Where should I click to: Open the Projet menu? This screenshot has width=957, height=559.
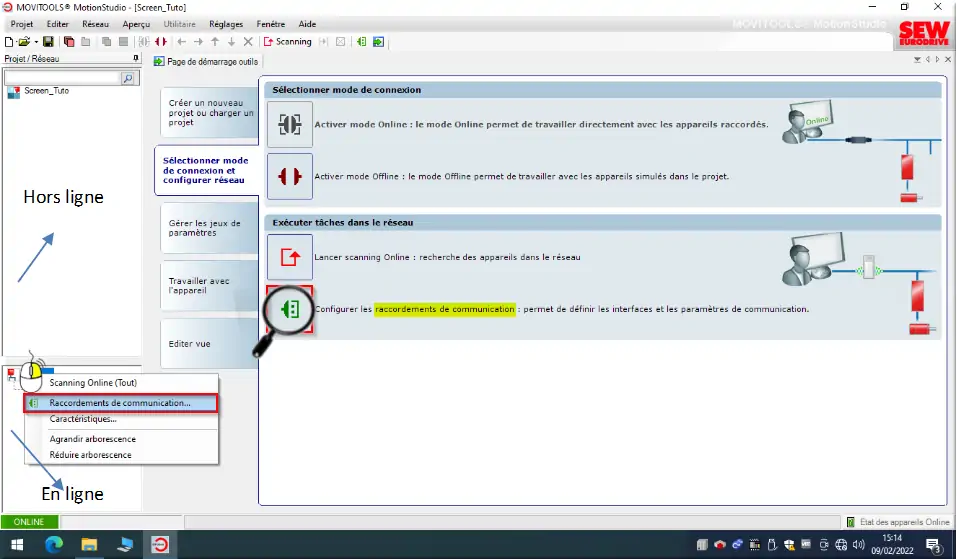[x=22, y=24]
